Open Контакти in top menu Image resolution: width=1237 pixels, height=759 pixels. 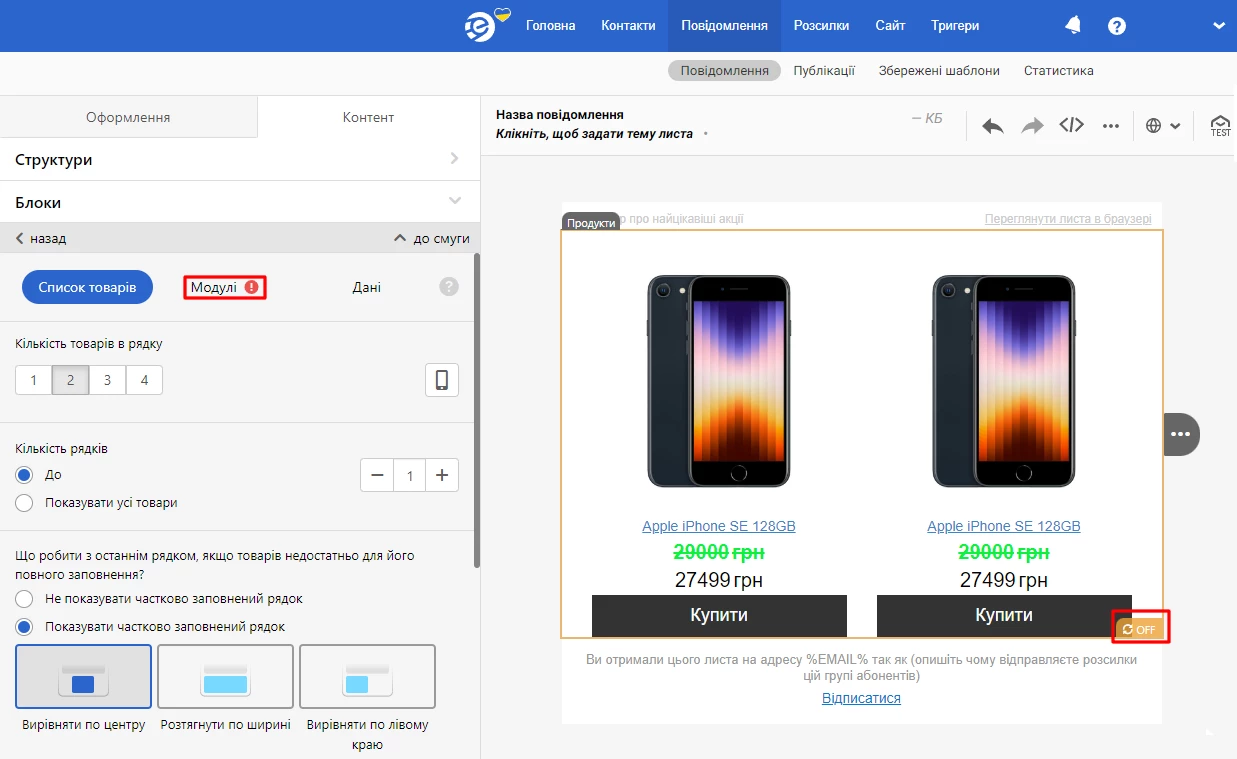(628, 26)
